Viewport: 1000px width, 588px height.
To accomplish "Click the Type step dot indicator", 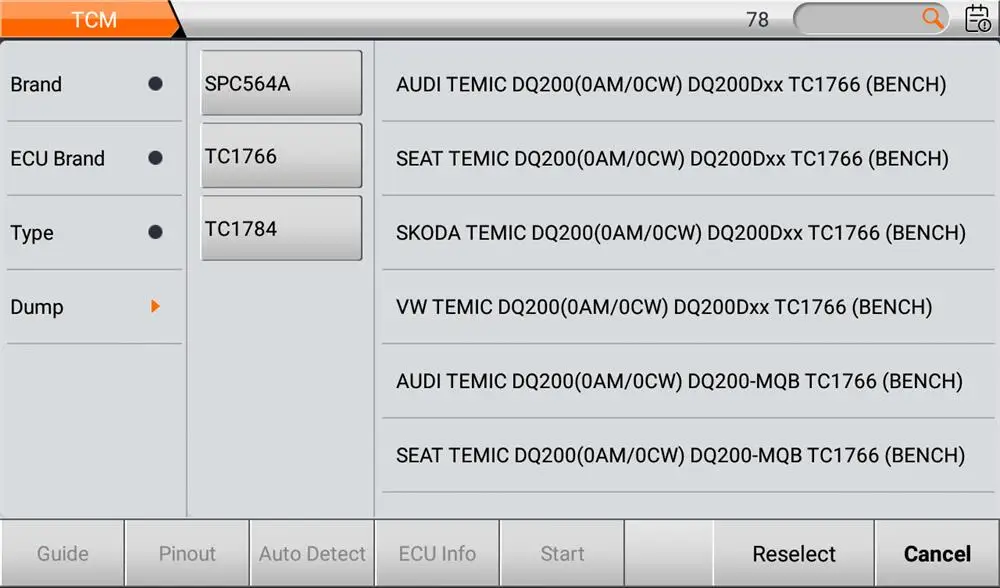I will pyautogui.click(x=155, y=232).
